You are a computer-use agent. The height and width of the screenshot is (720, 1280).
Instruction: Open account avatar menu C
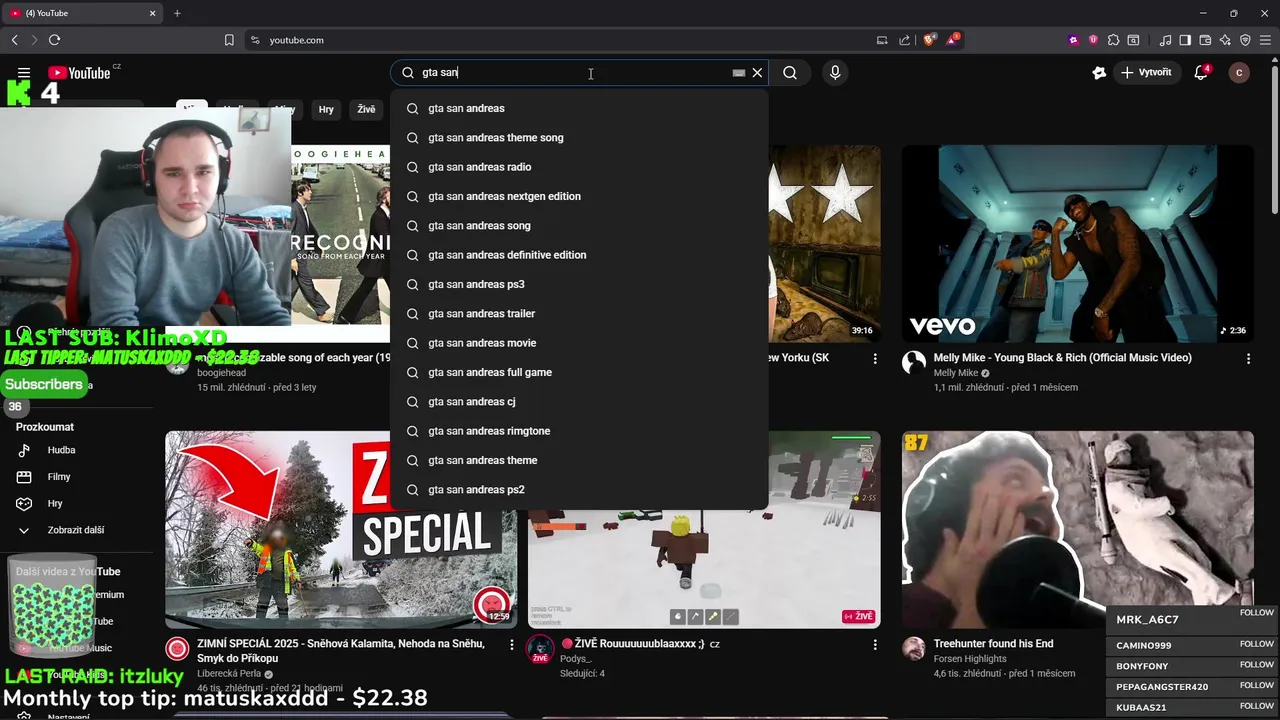[1239, 73]
